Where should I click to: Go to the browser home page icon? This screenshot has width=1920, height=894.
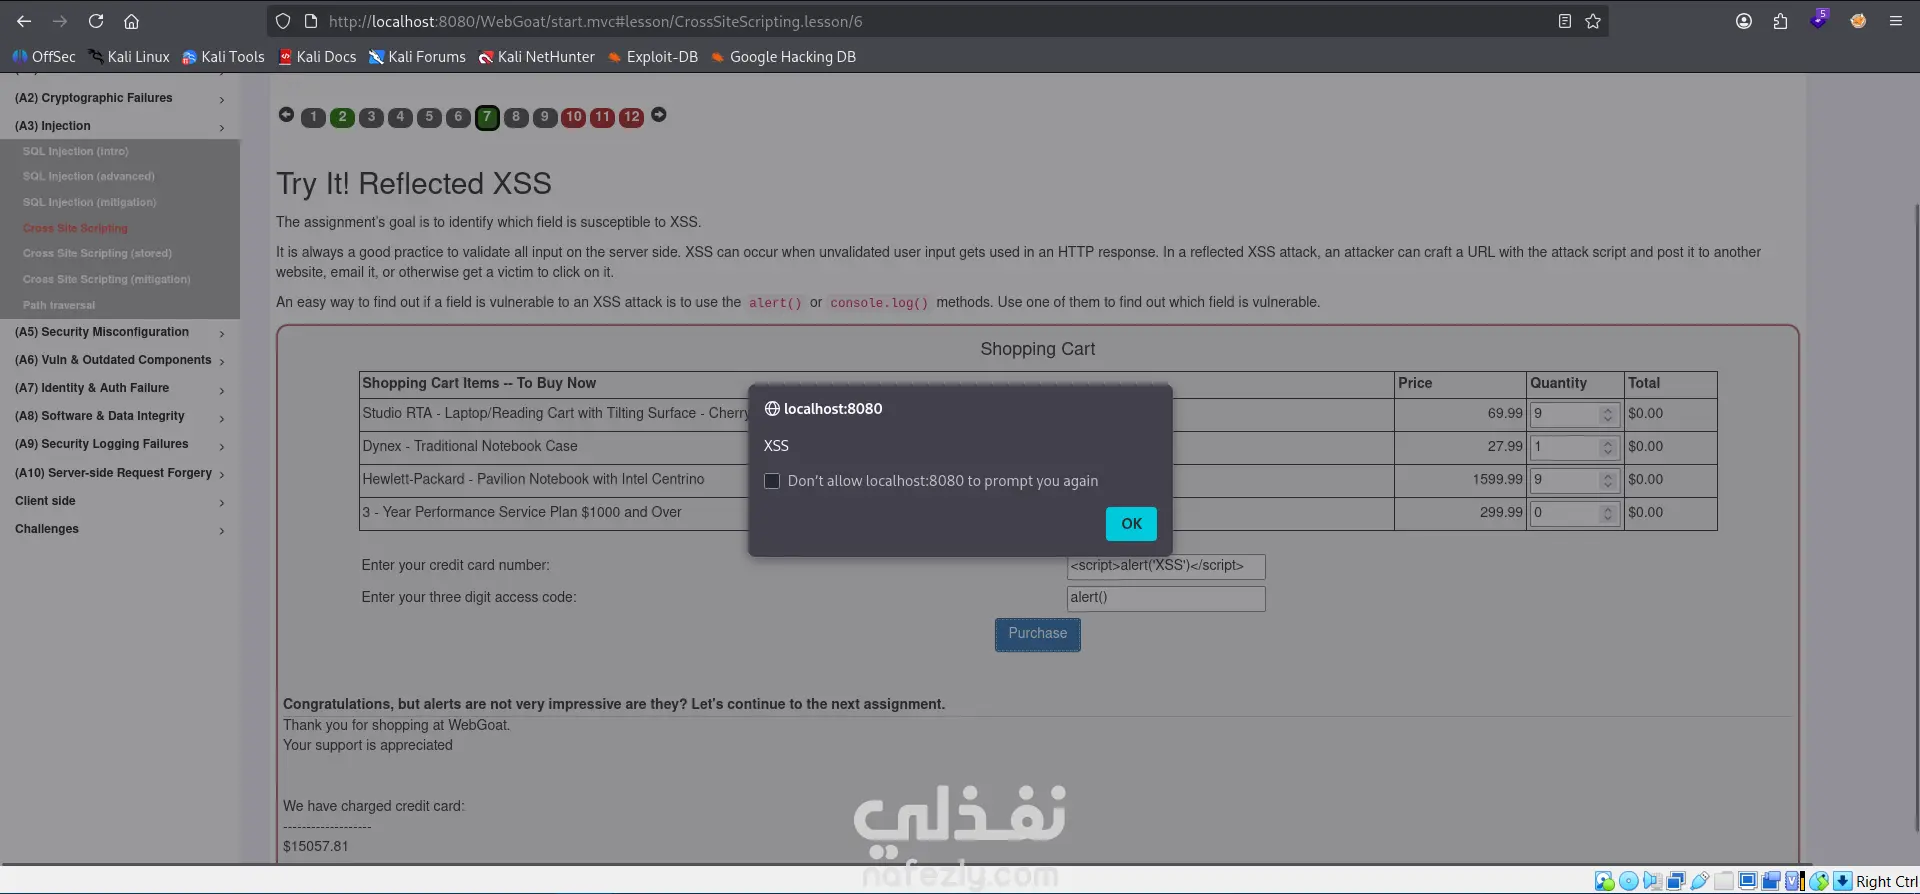(x=131, y=21)
